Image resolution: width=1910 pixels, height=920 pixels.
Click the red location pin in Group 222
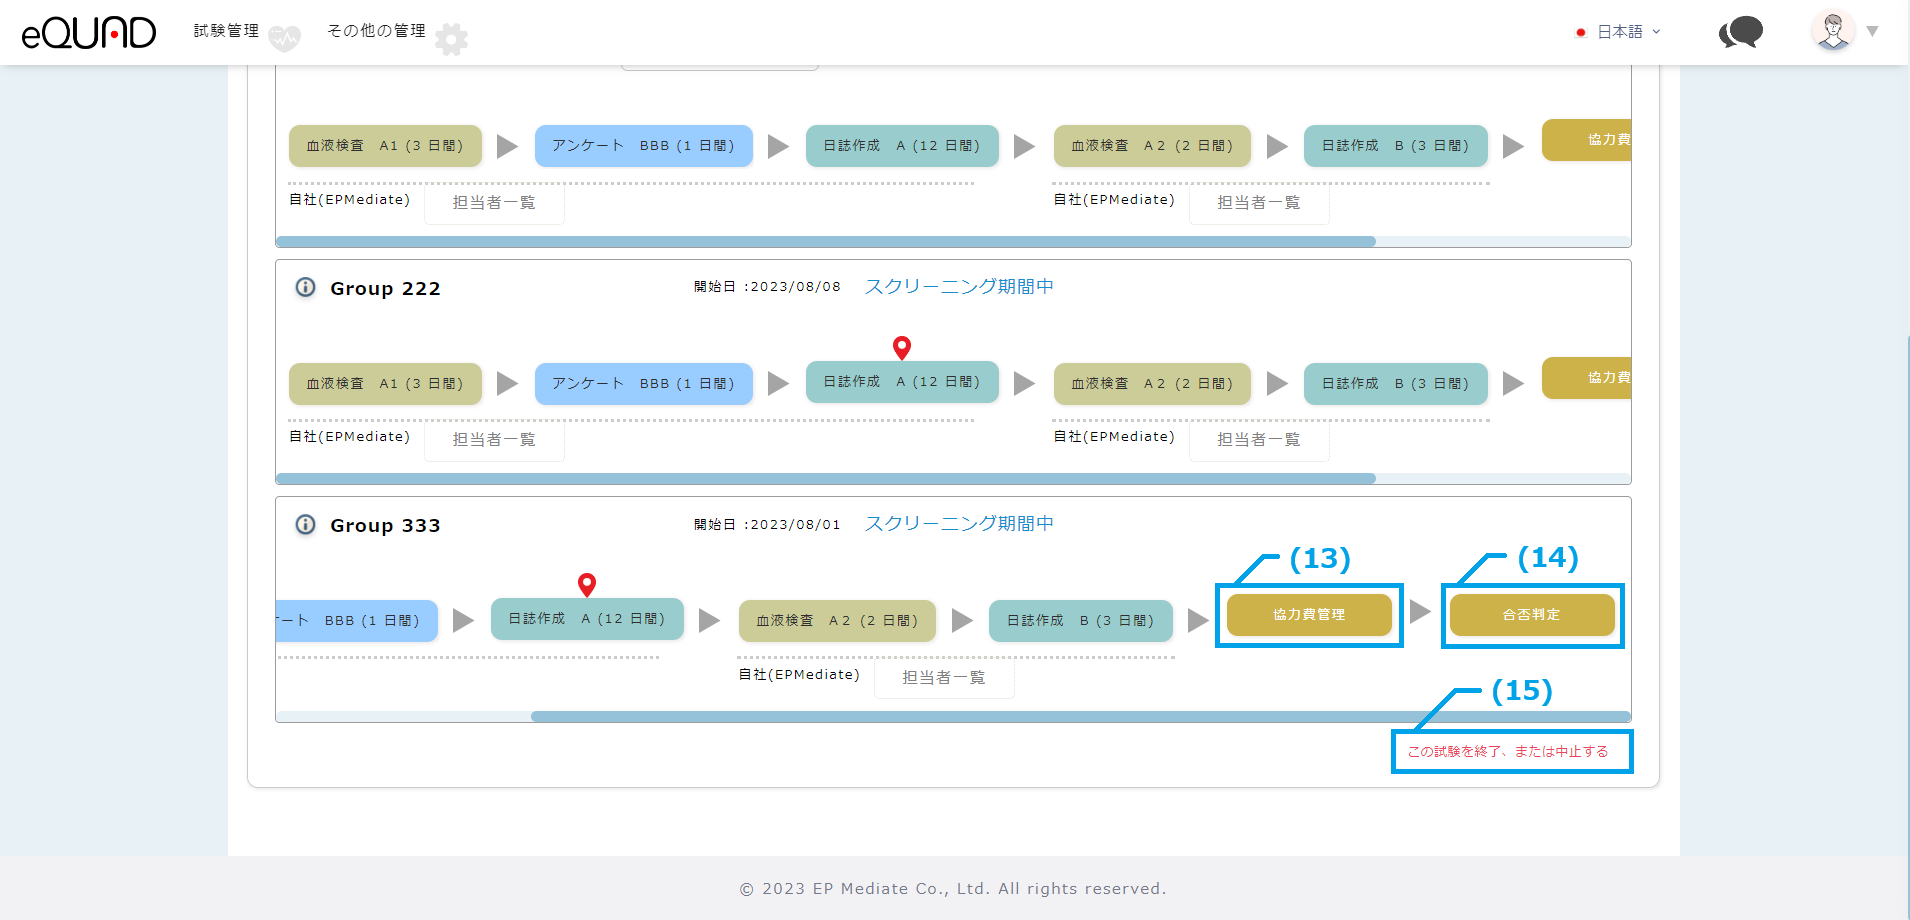(902, 347)
